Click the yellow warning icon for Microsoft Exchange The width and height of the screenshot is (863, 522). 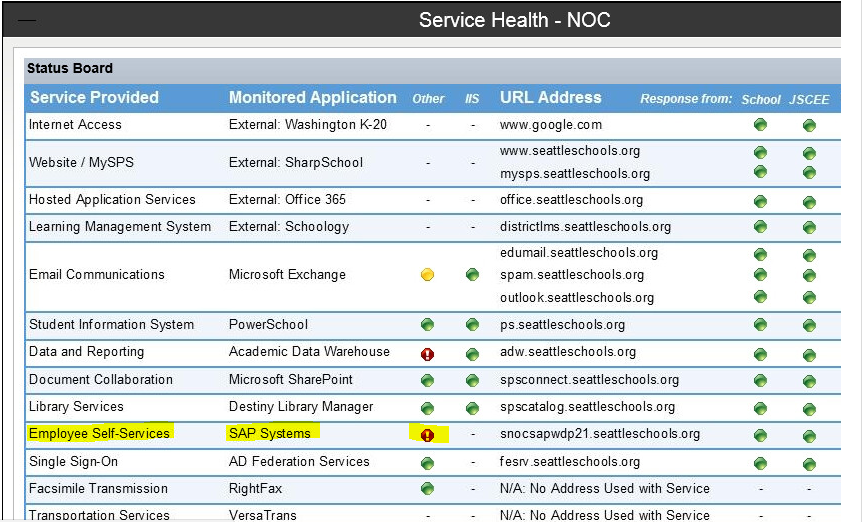(x=427, y=274)
